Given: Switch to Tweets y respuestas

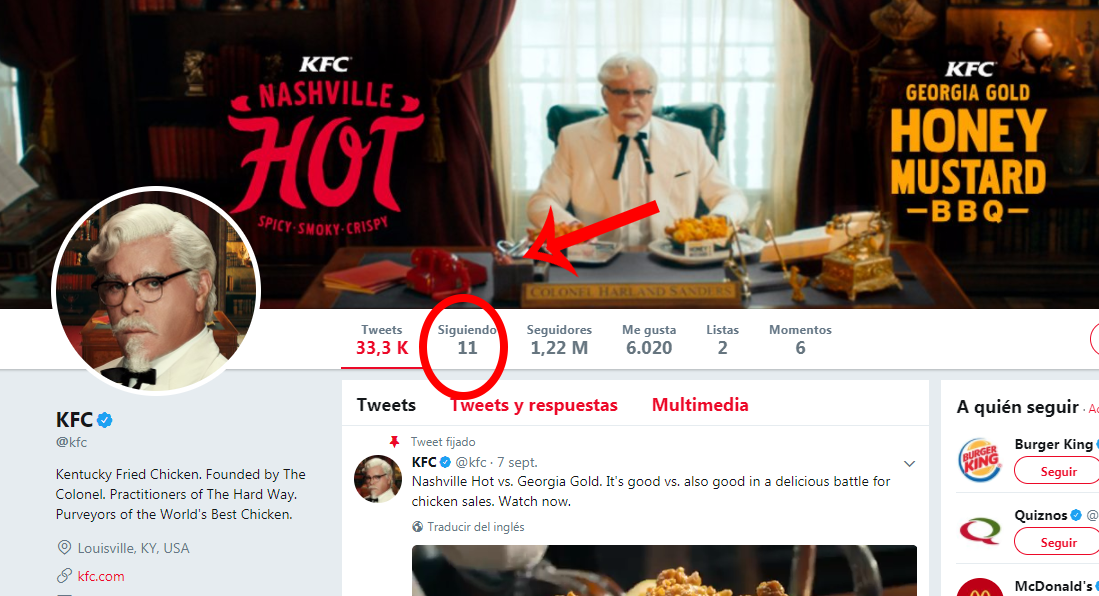Looking at the screenshot, I should tap(534, 405).
